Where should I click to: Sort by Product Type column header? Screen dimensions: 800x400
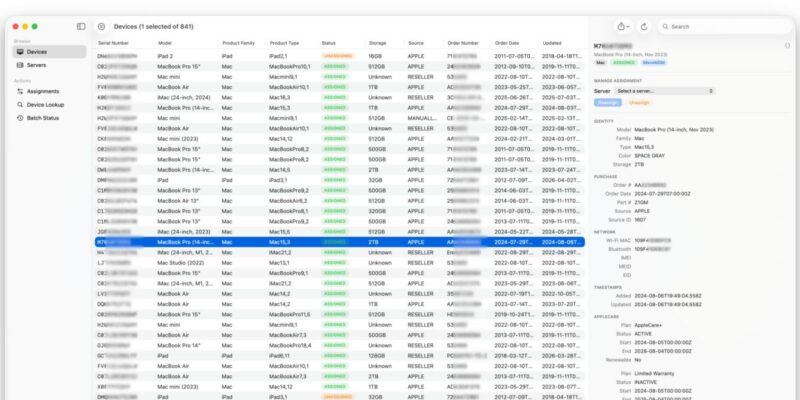click(x=284, y=43)
